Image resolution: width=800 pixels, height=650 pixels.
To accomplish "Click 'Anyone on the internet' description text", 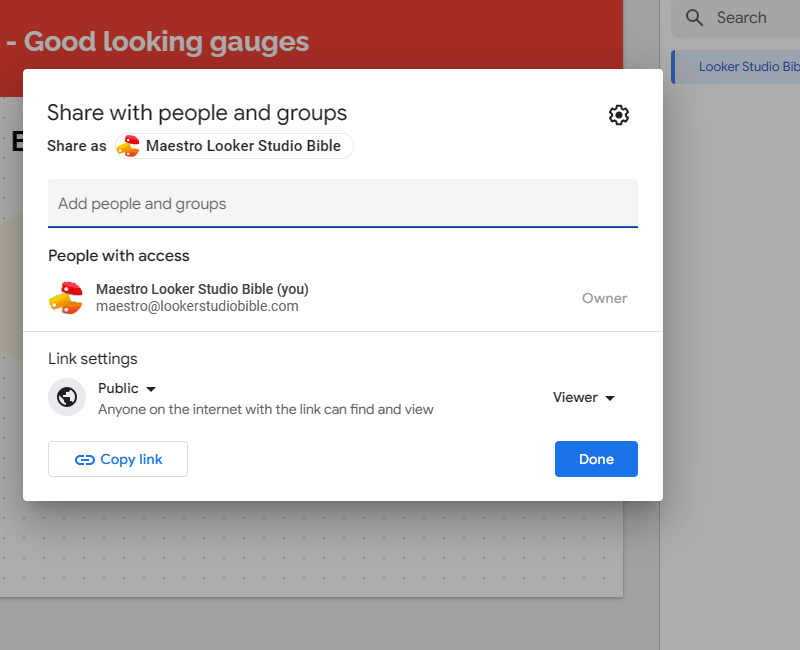I will pos(265,409).
